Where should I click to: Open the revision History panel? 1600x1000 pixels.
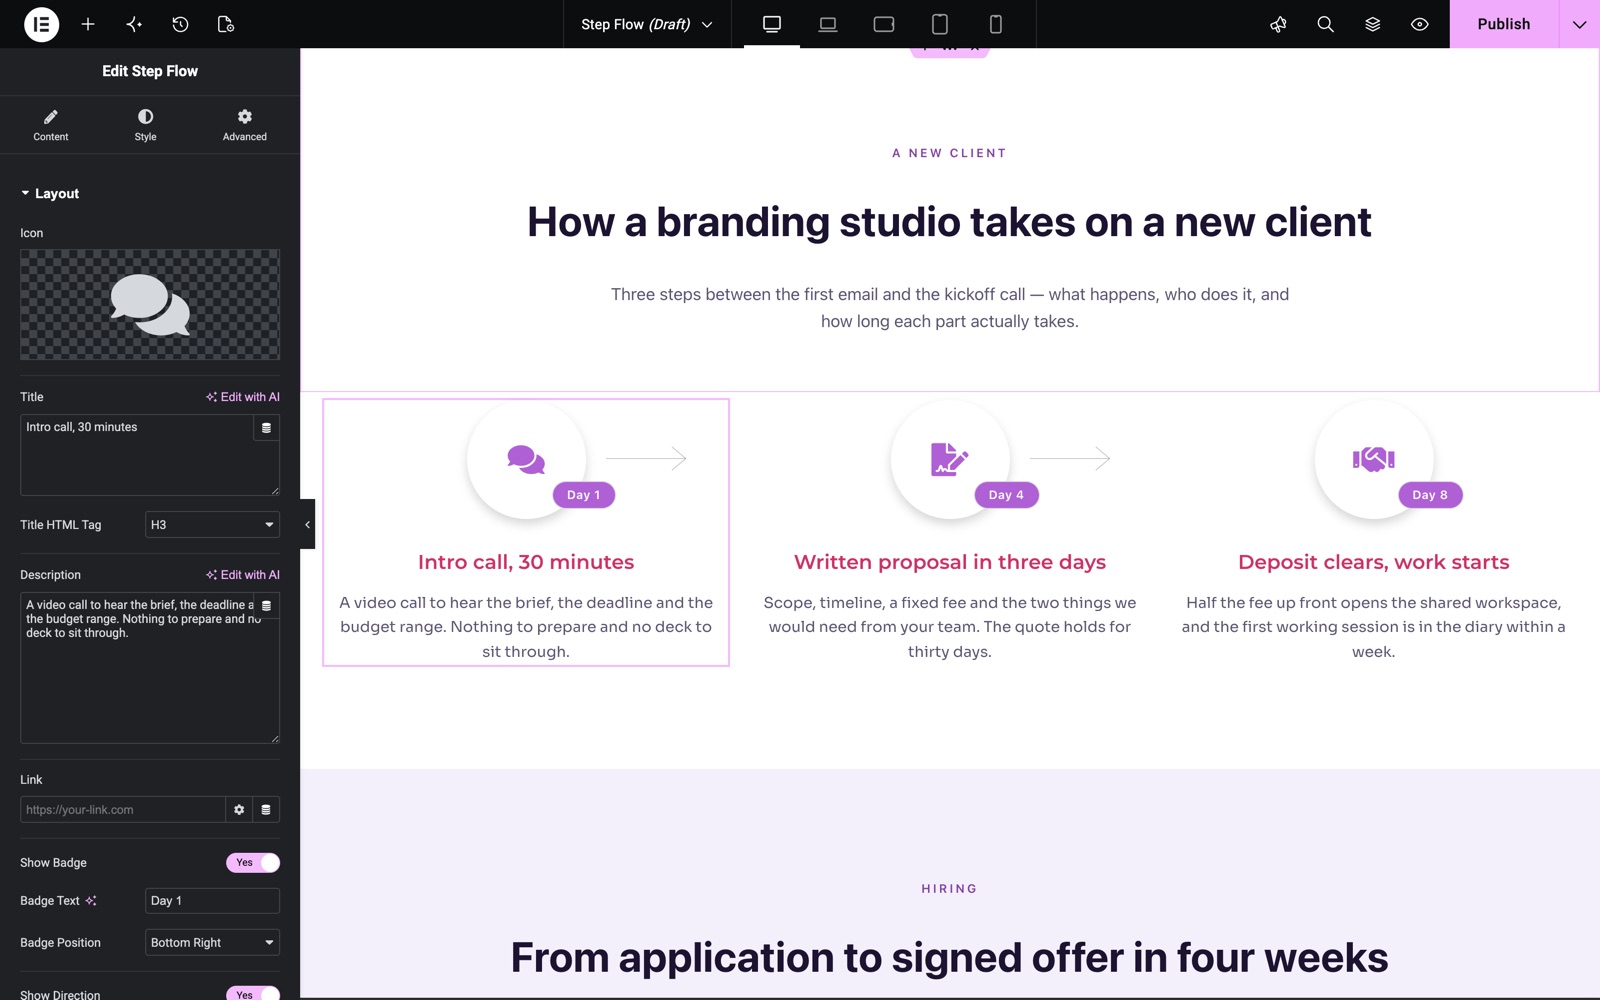pos(180,24)
